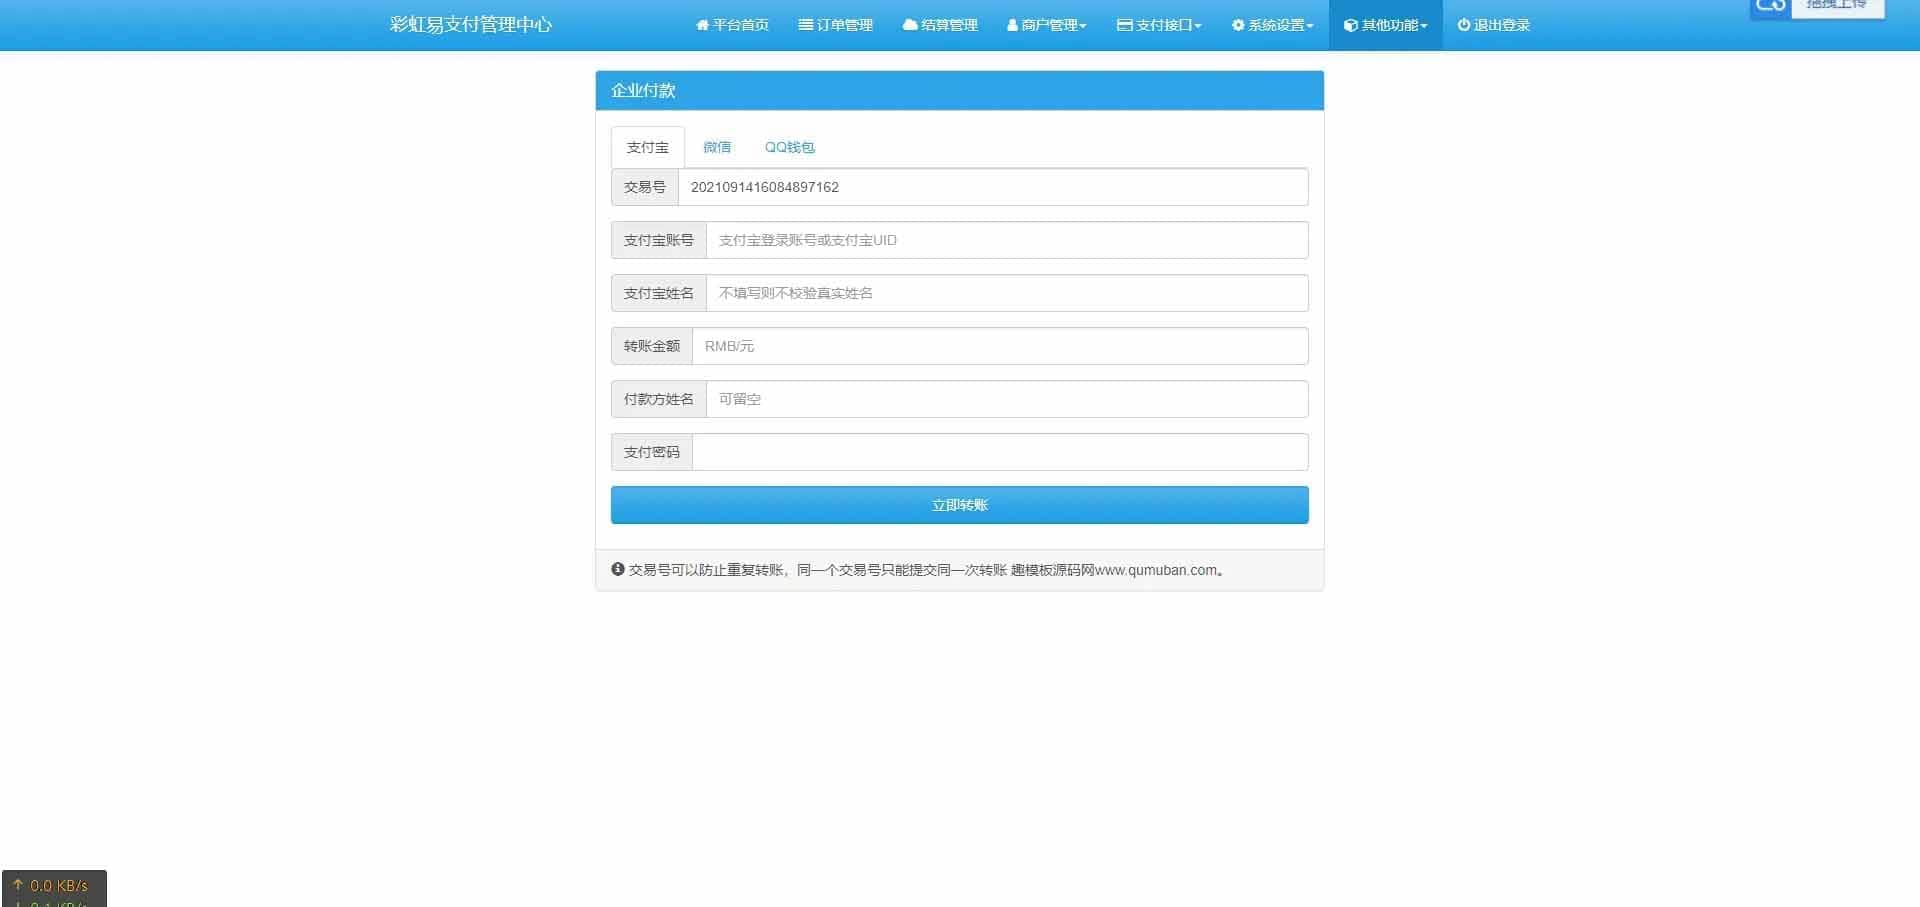The width and height of the screenshot is (1920, 907).
Task: Click the 付款方姓名 field label
Action: (659, 399)
